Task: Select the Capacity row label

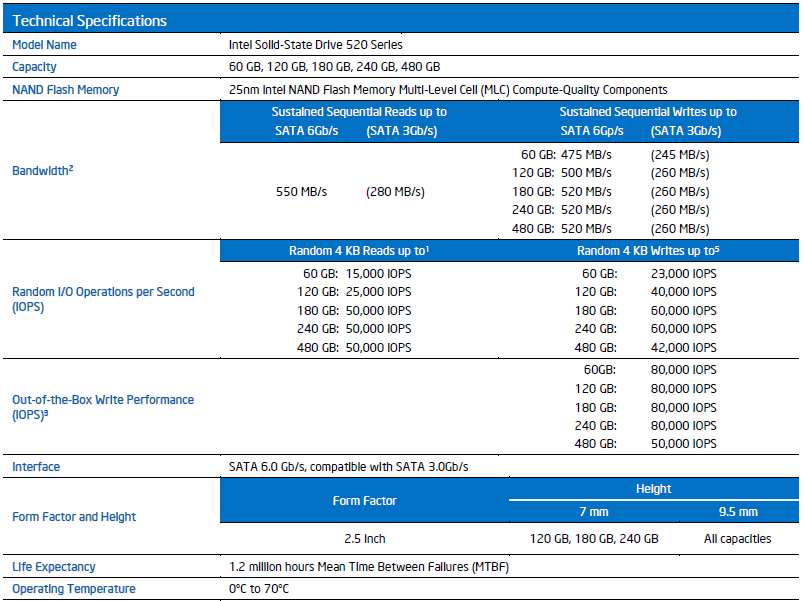Action: click(34, 67)
